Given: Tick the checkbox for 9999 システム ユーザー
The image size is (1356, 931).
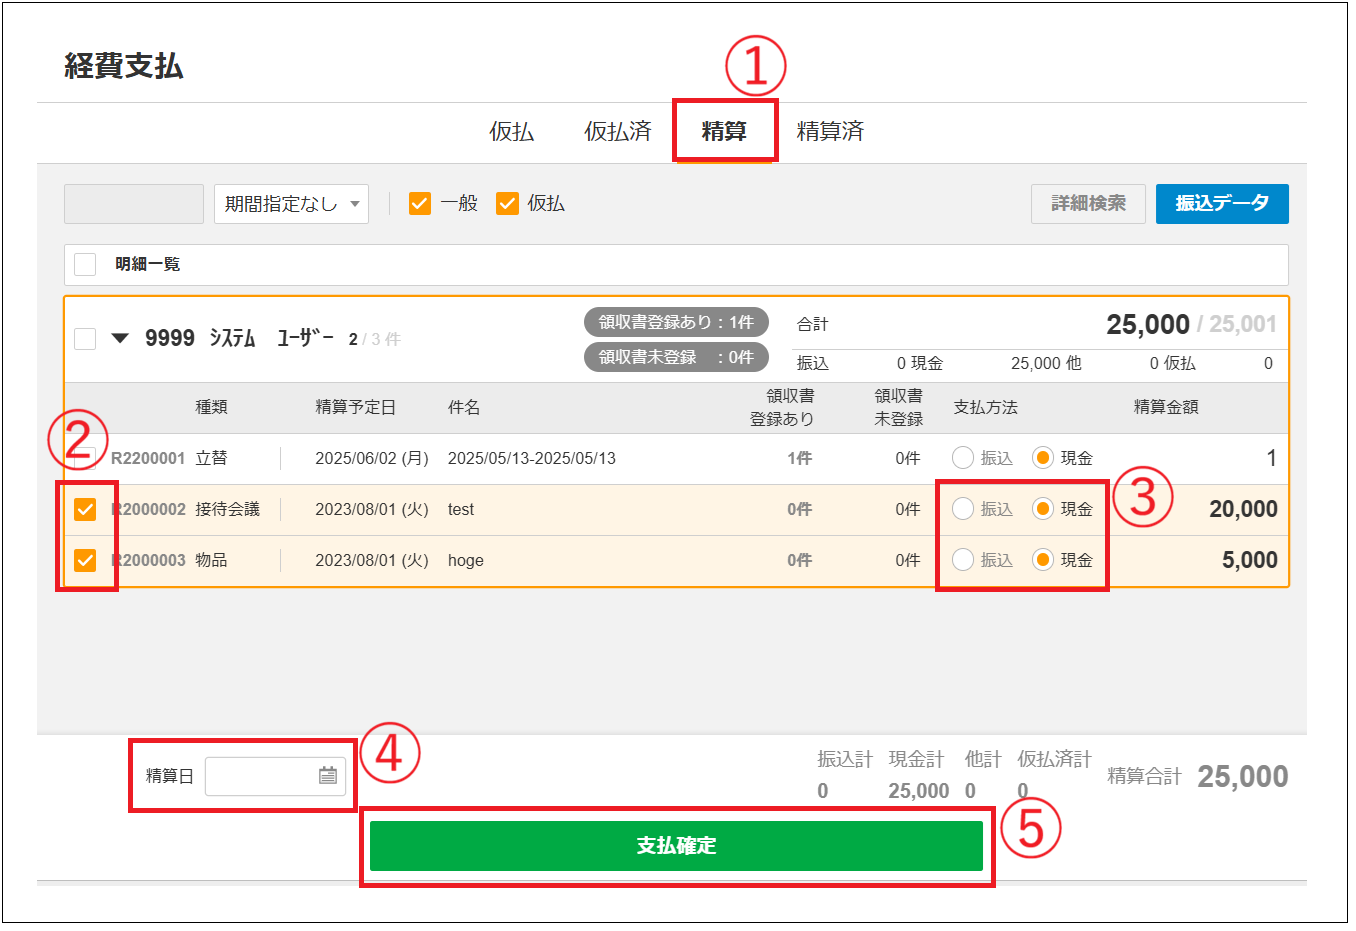Looking at the screenshot, I should [x=86, y=339].
